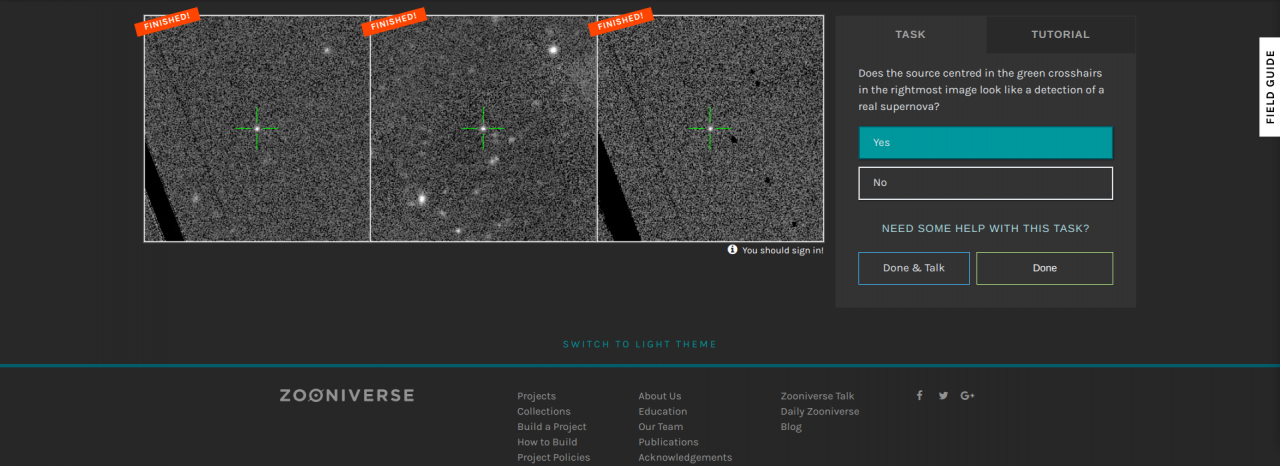Open Zooniverse Twitter page icon

(x=943, y=395)
